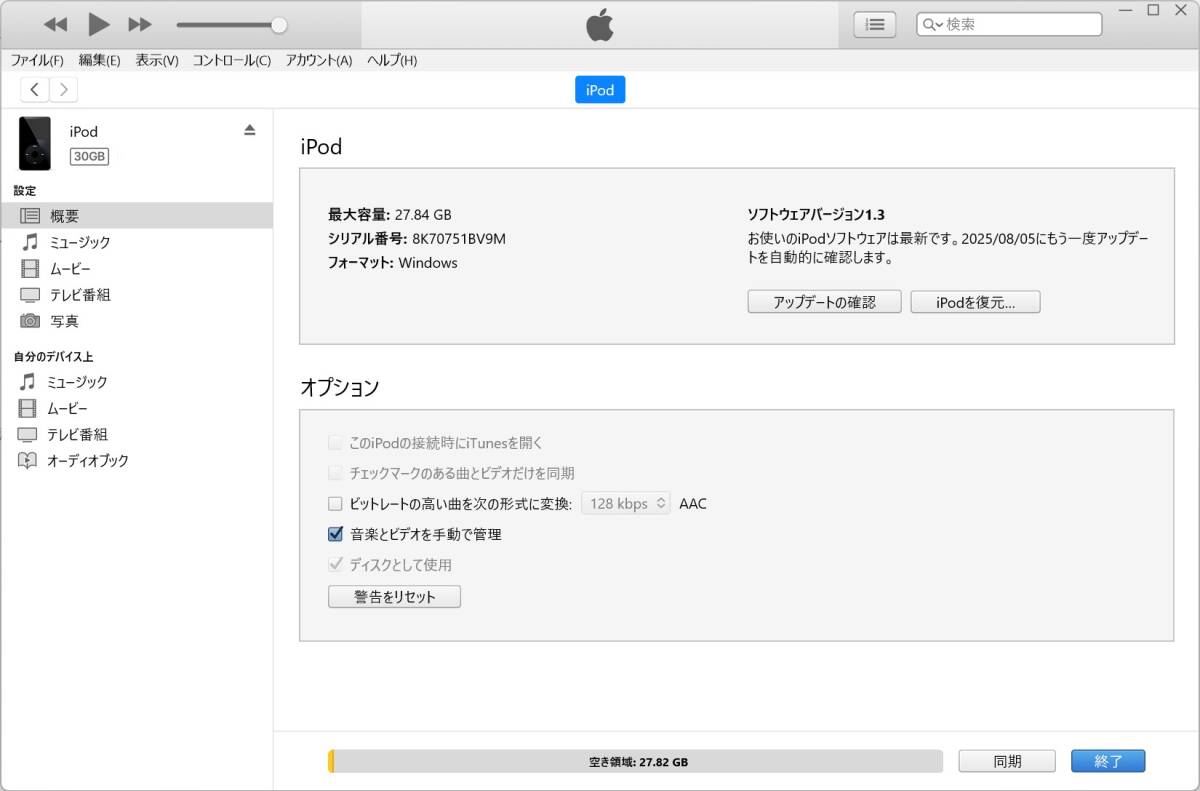Click the iPodを復元... button
The height and width of the screenshot is (791, 1200).
pyautogui.click(x=975, y=302)
